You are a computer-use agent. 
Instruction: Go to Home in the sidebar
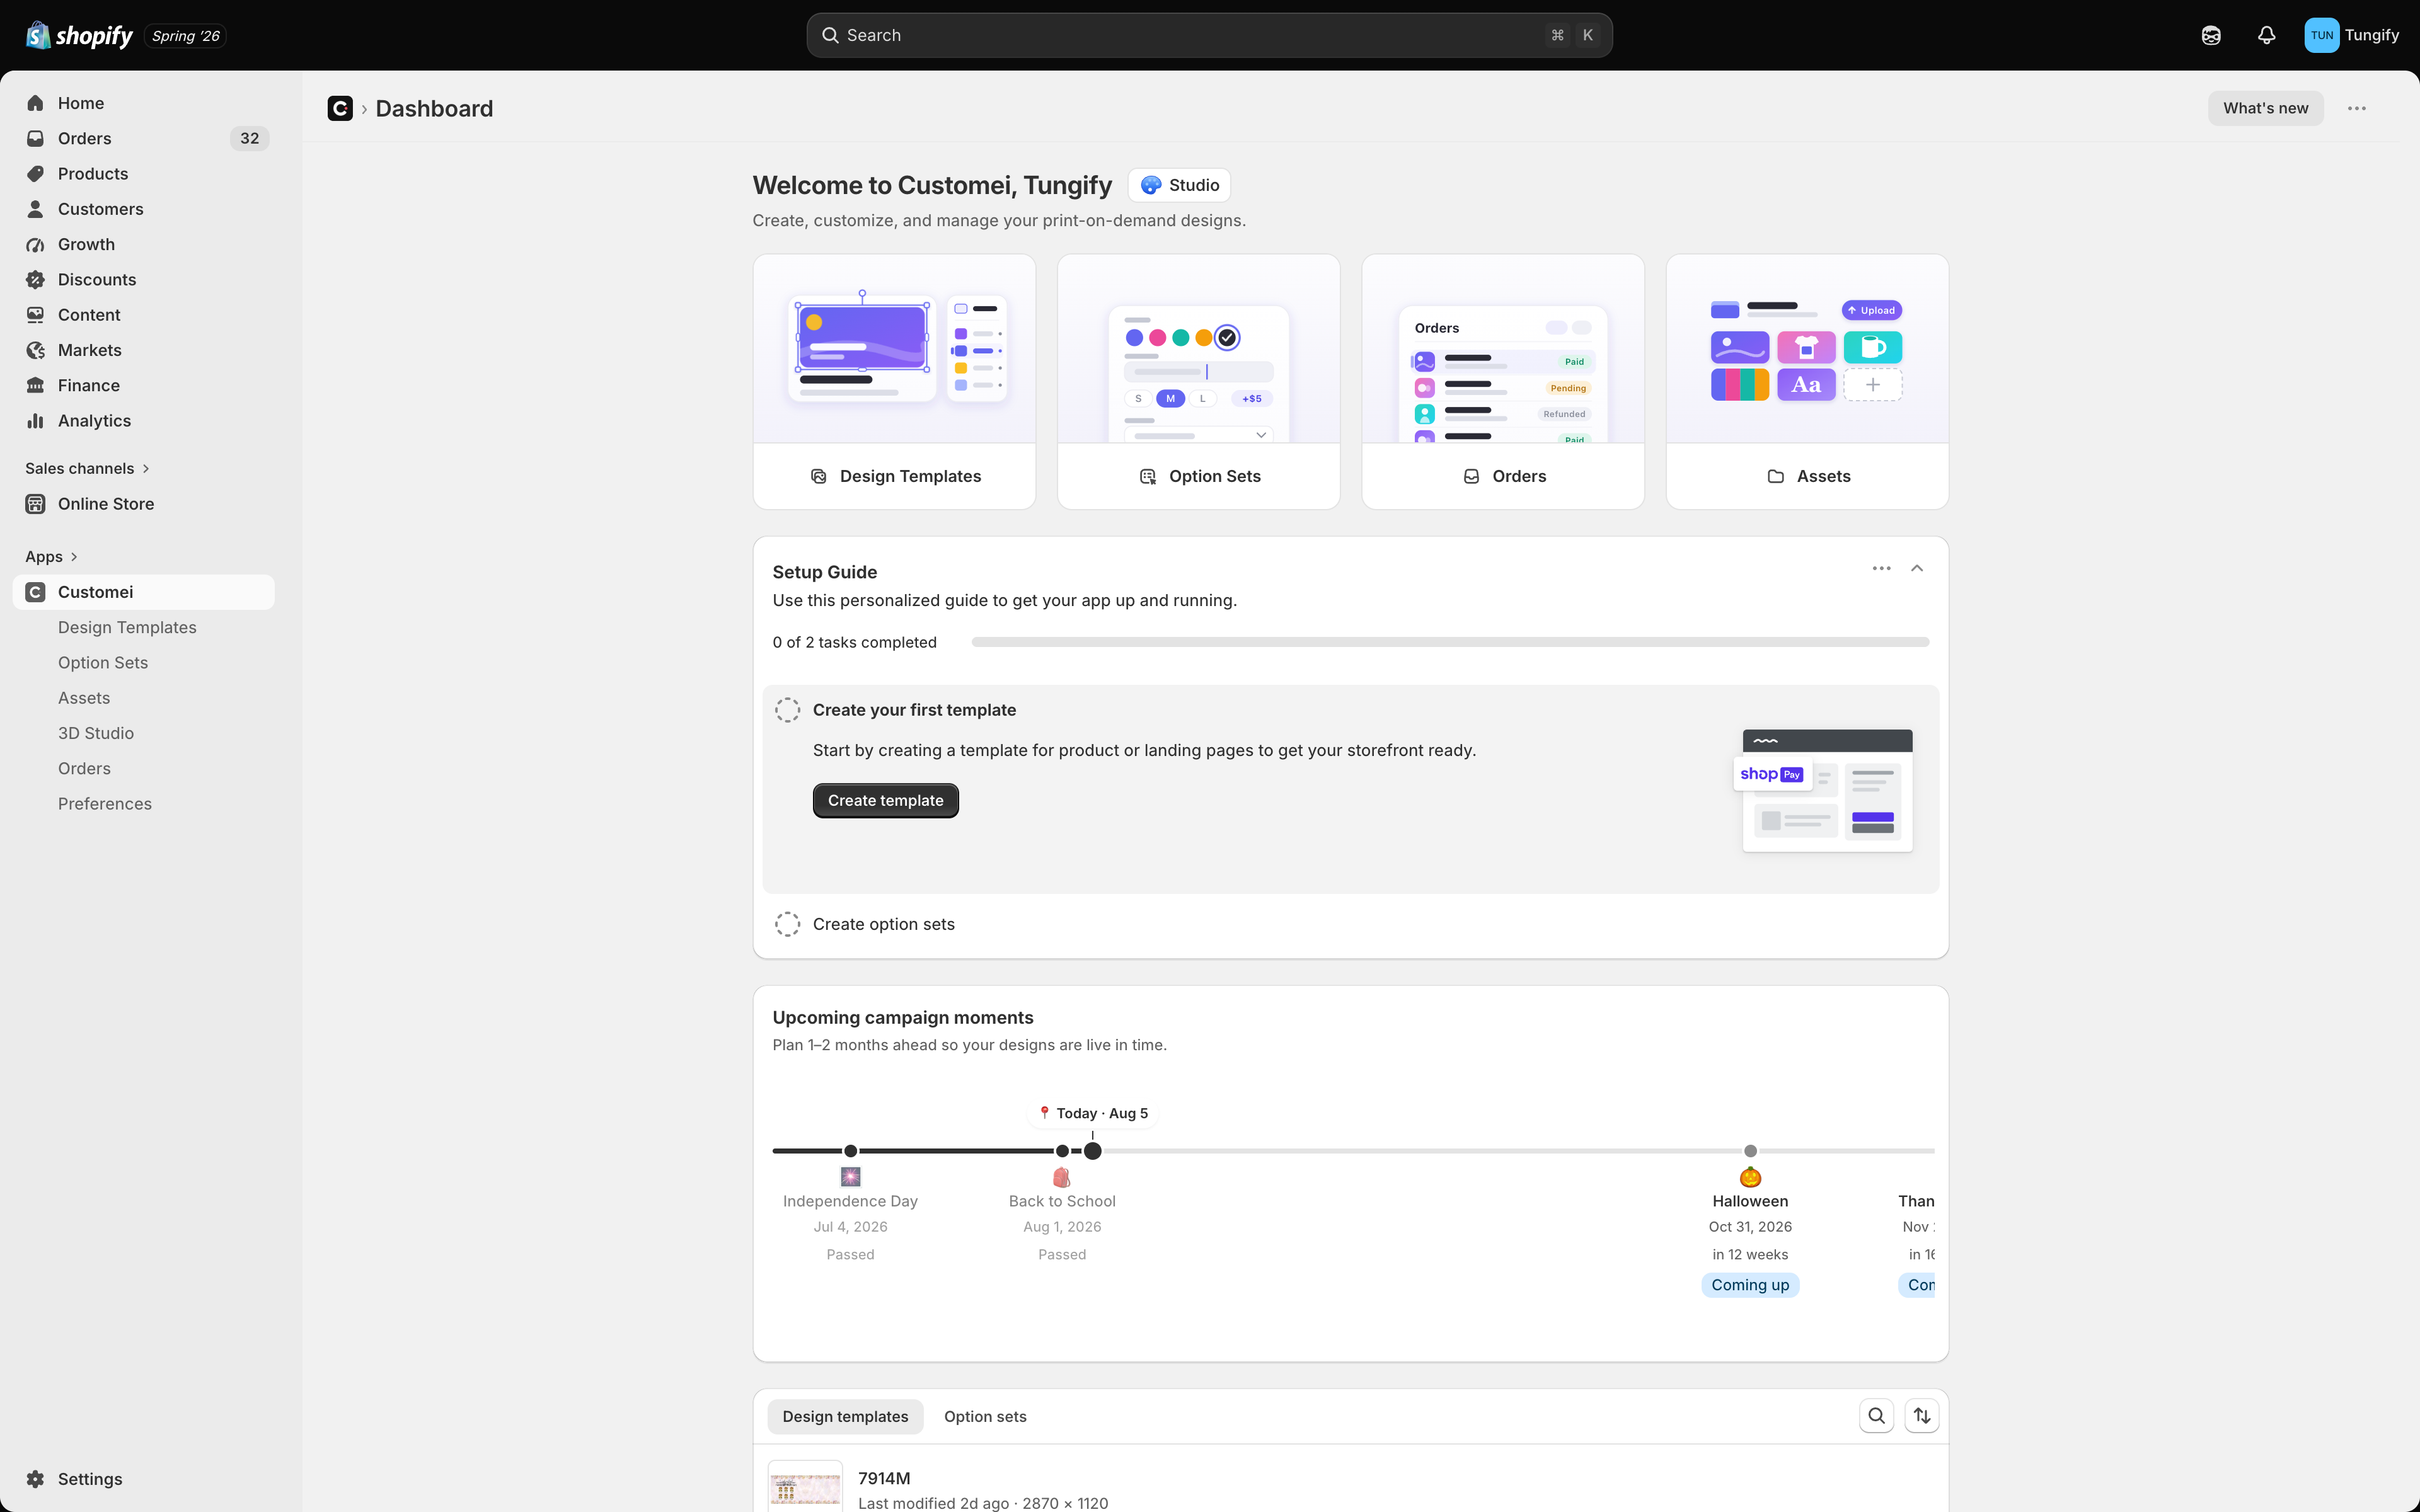145,103
